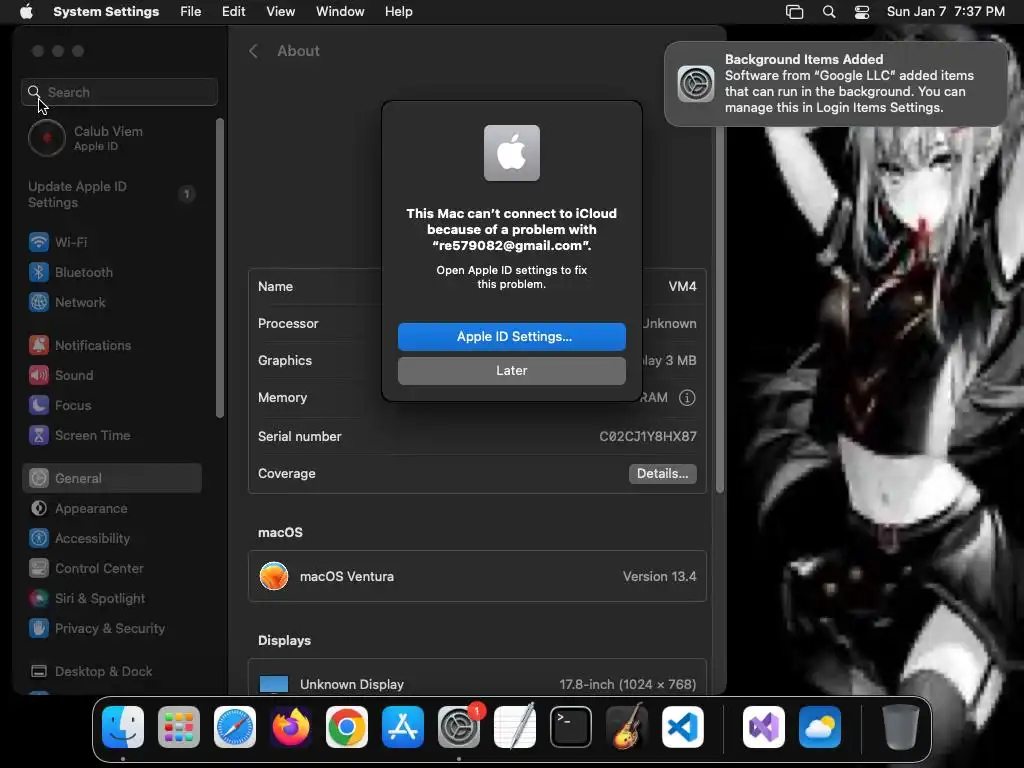1024x768 pixels.
Task: Open Siri & Spotlight in sidebar
Action: [x=112, y=598]
